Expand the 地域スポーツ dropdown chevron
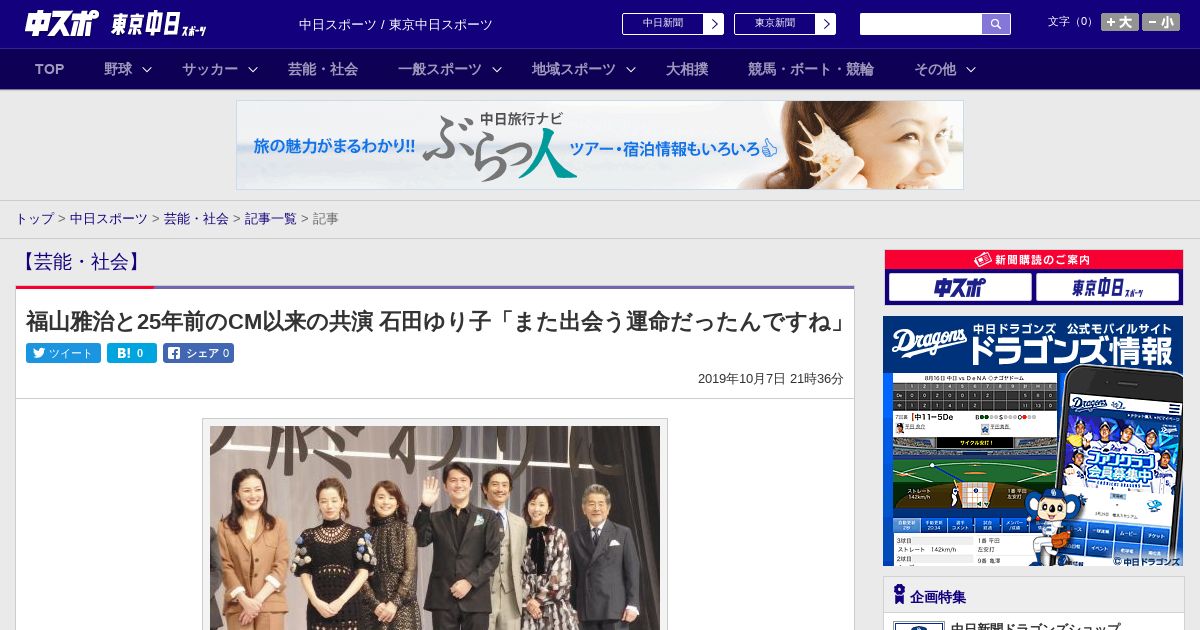The image size is (1200, 630). click(631, 69)
